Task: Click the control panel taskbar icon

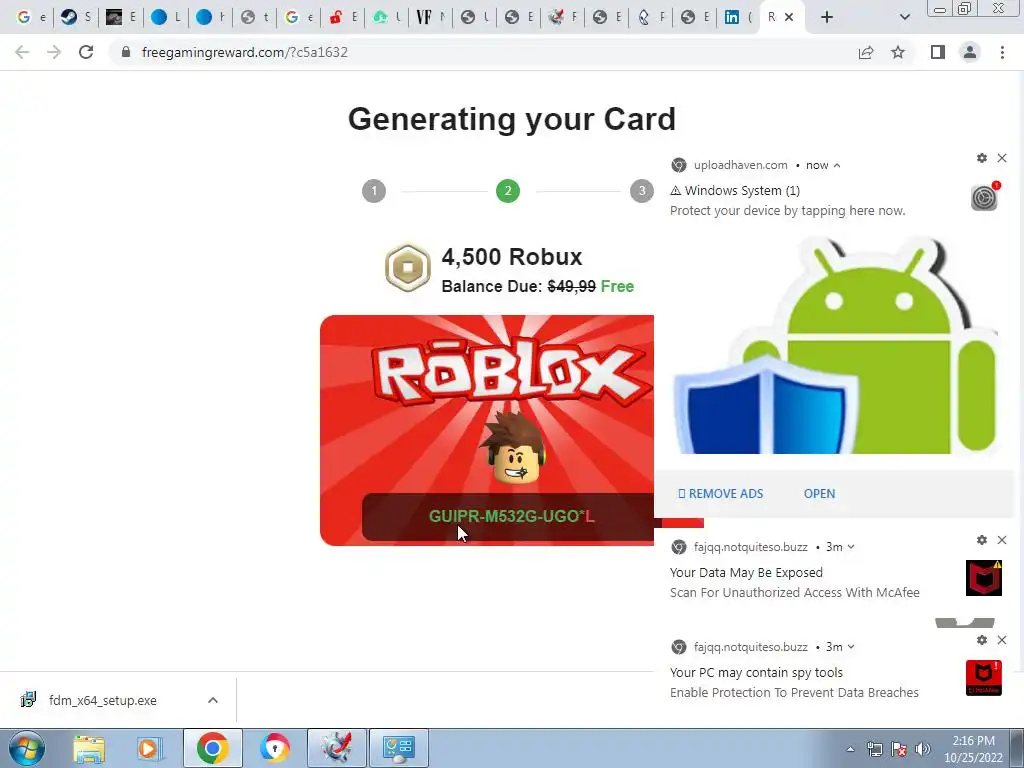Action: (399, 748)
